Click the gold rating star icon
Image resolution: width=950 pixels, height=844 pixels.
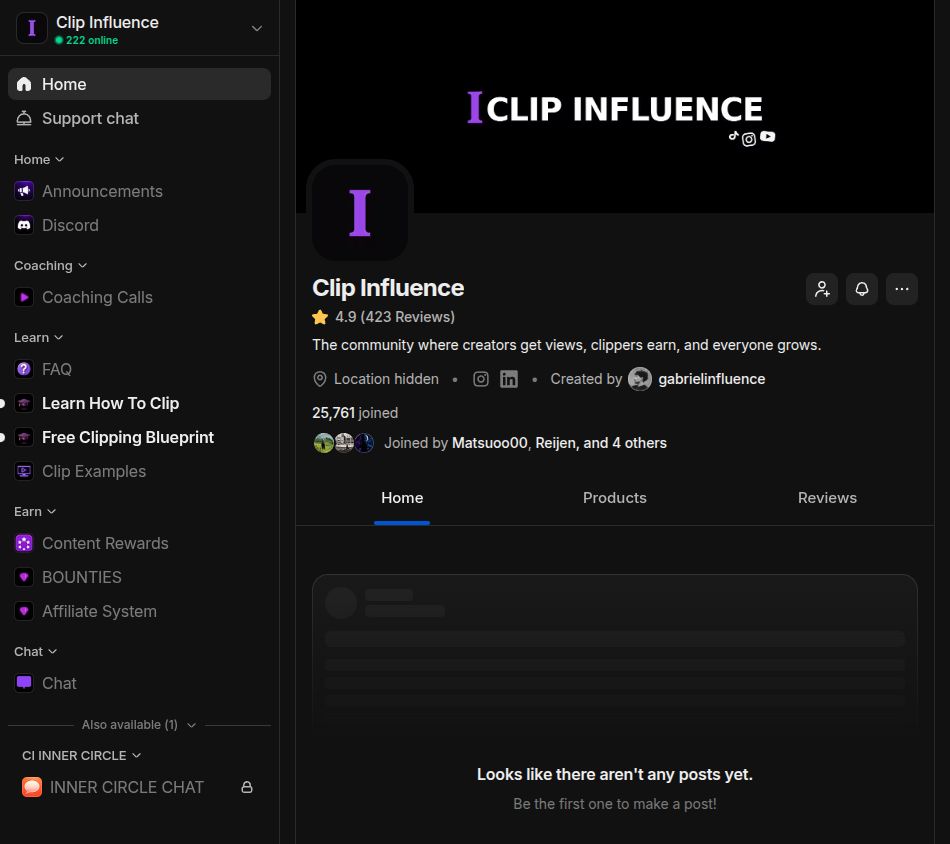(320, 317)
